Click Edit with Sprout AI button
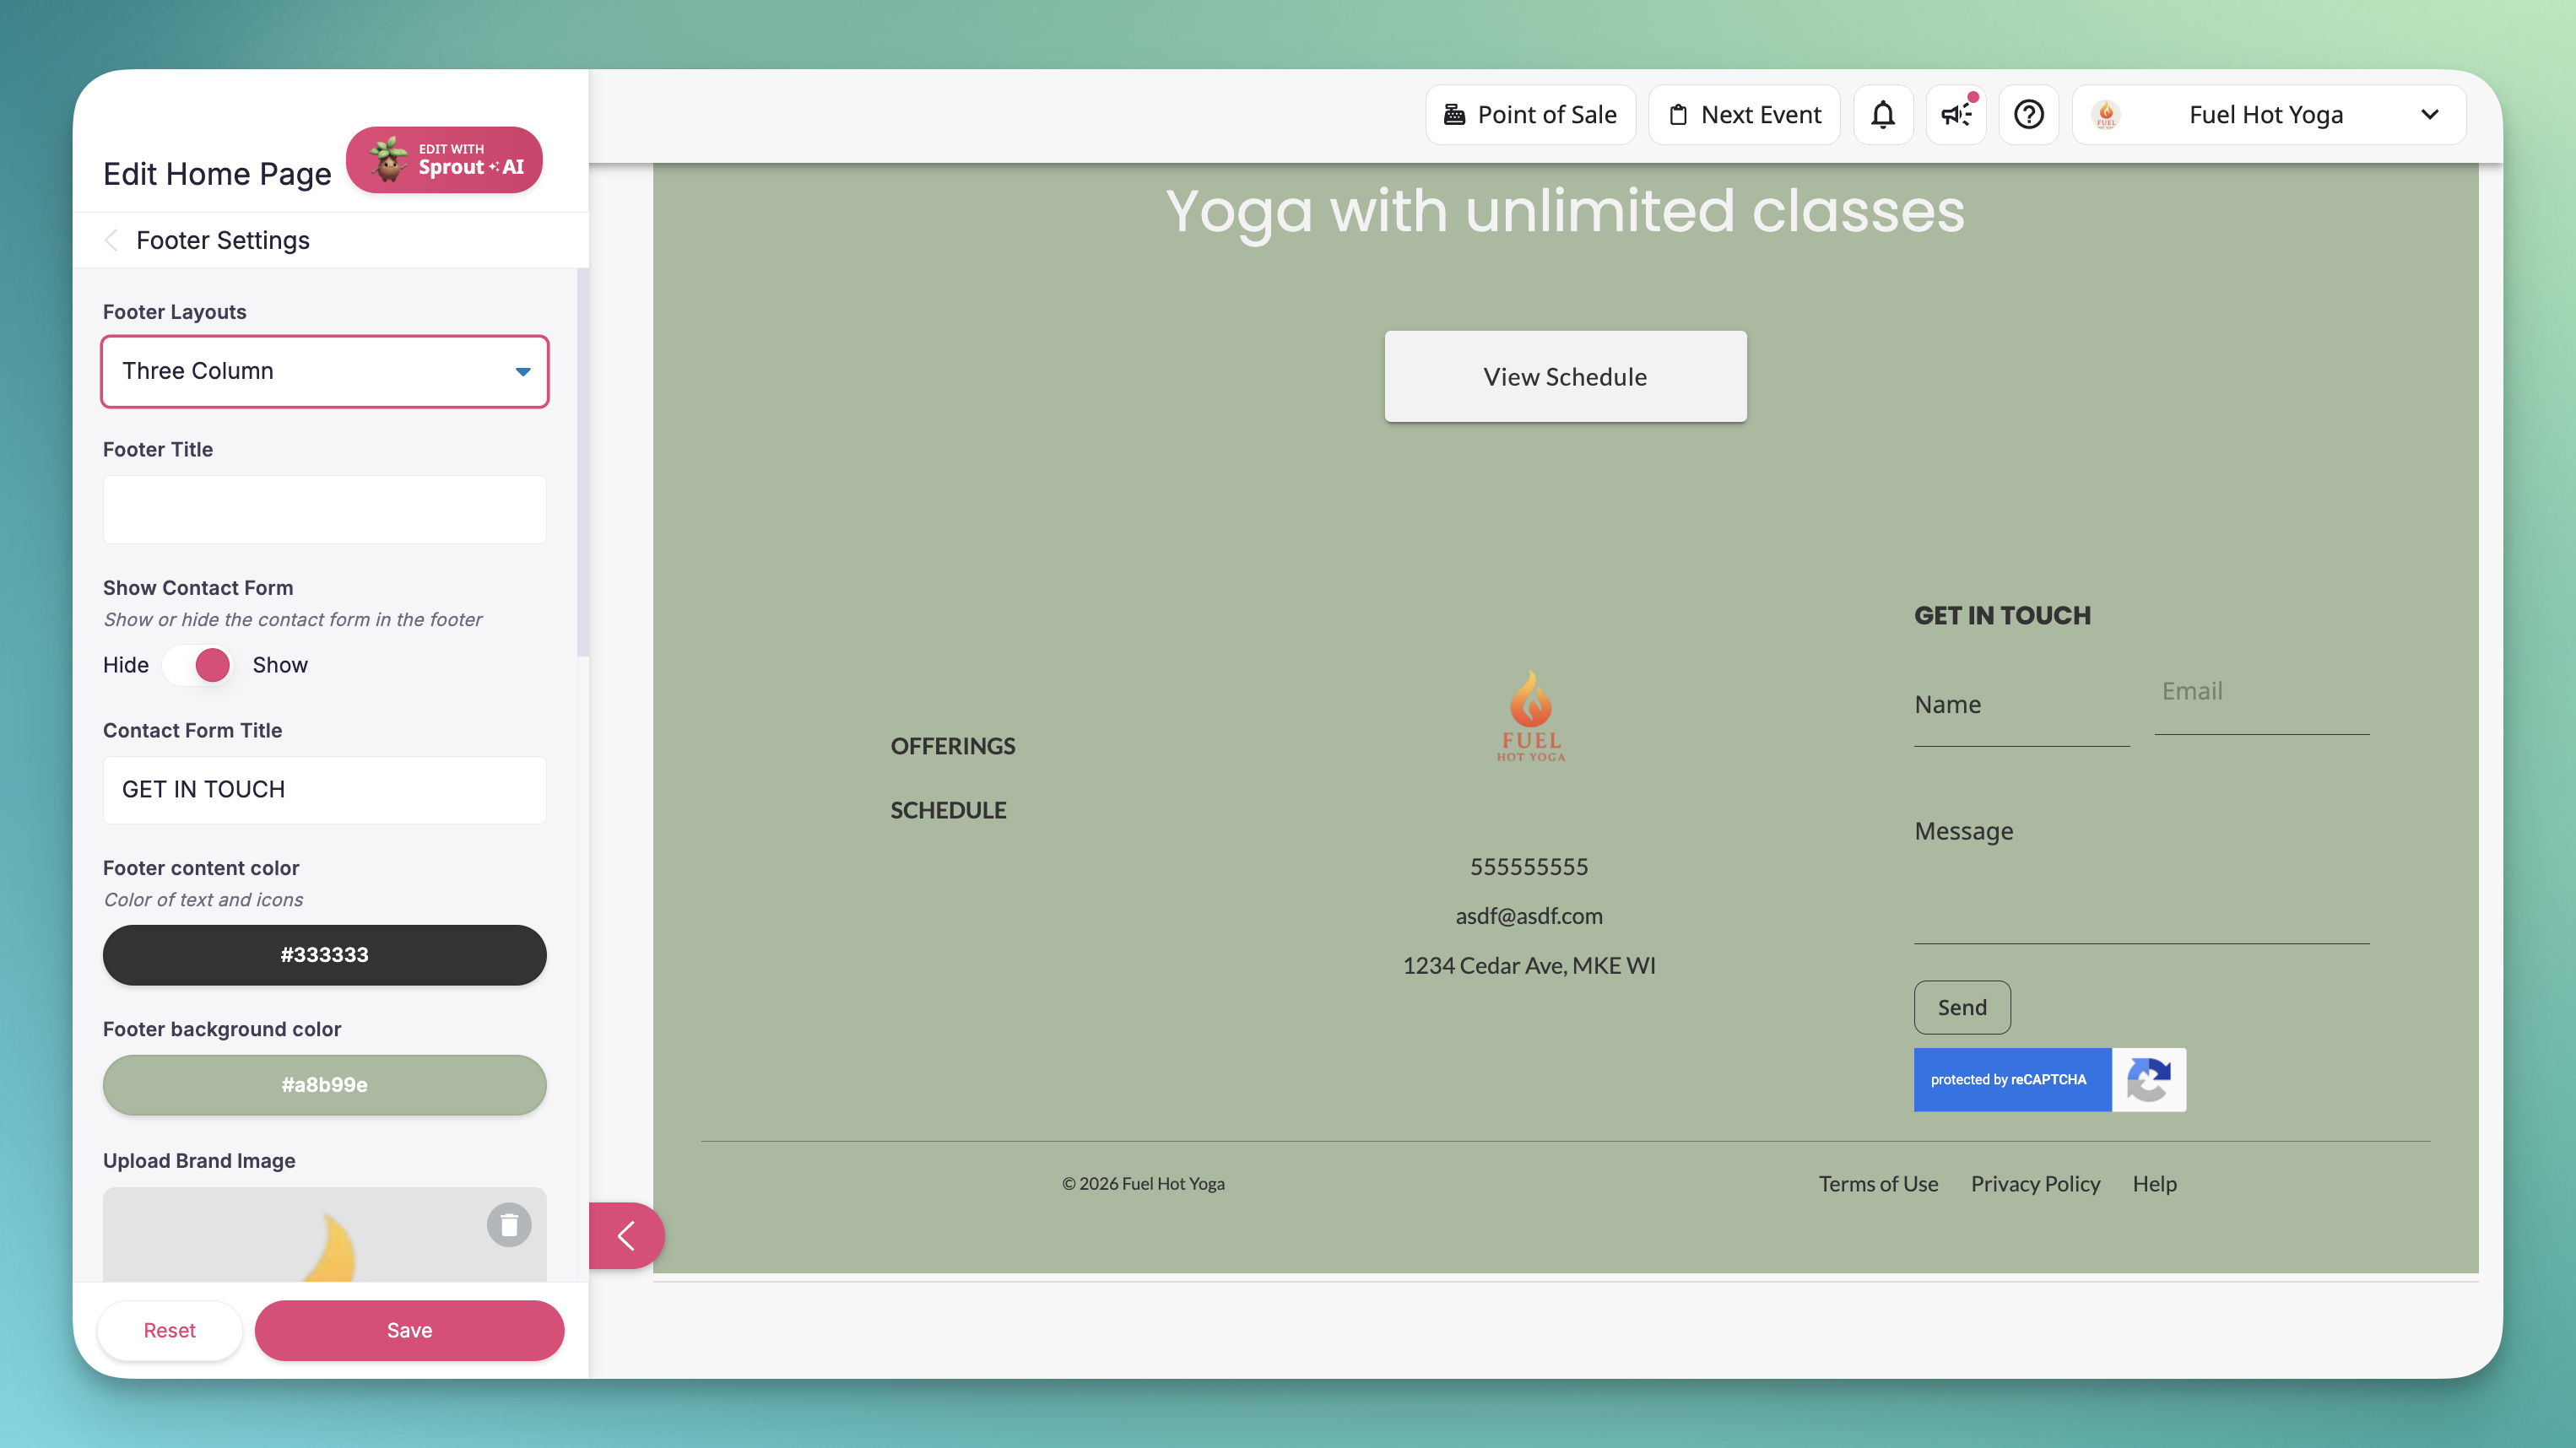This screenshot has width=2576, height=1448. click(x=444, y=160)
